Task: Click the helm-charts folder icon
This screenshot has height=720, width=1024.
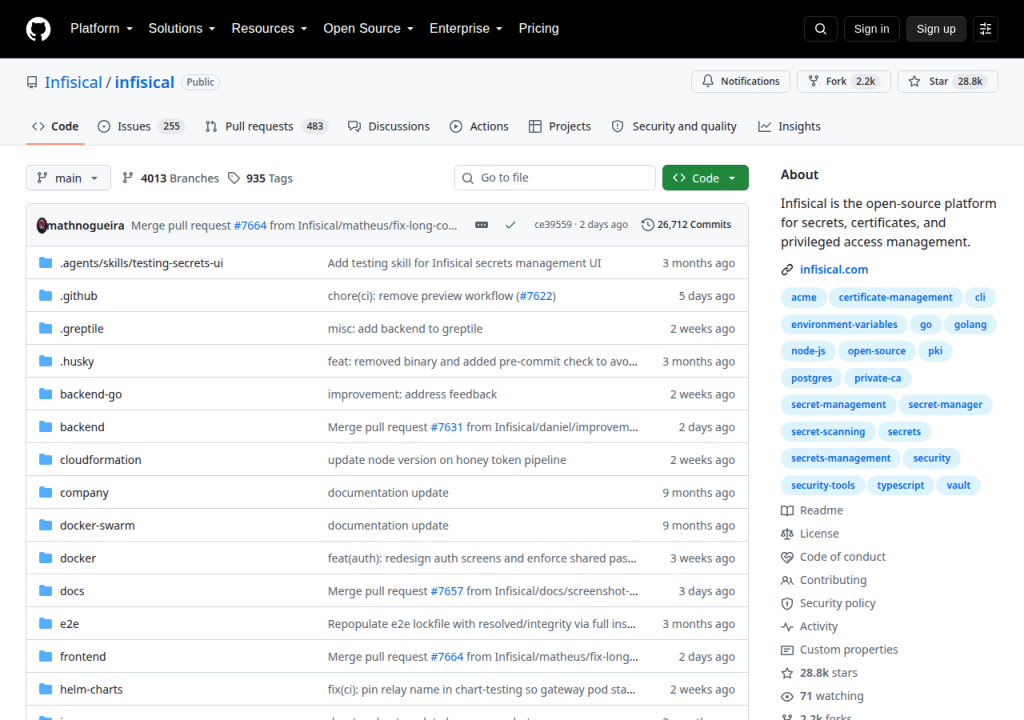Action: coord(45,689)
